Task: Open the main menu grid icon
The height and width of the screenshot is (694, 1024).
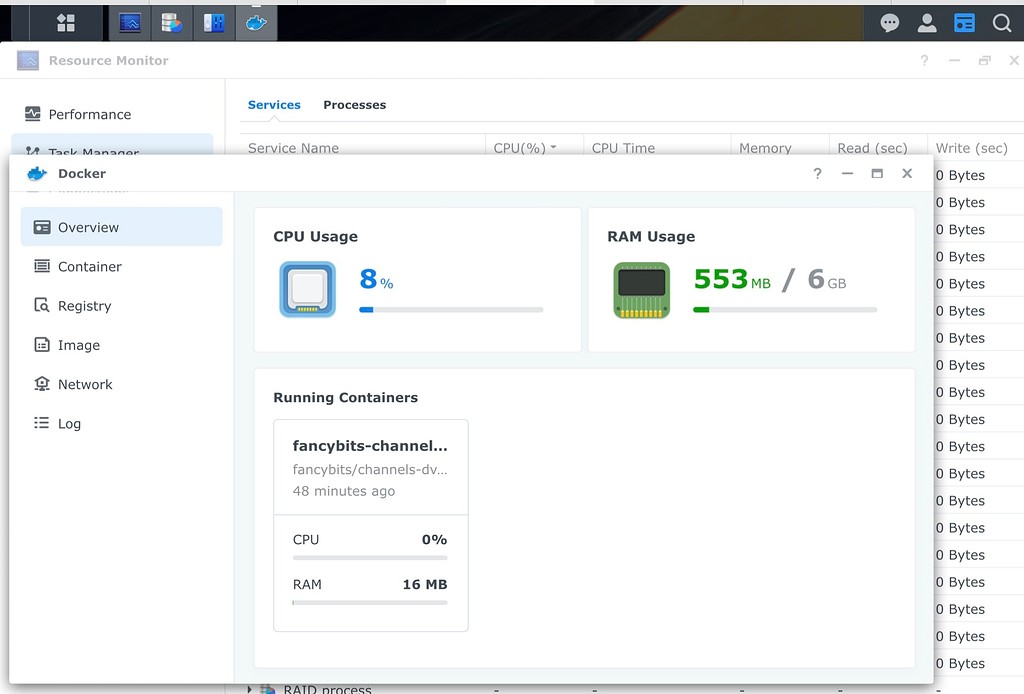Action: click(x=65, y=21)
